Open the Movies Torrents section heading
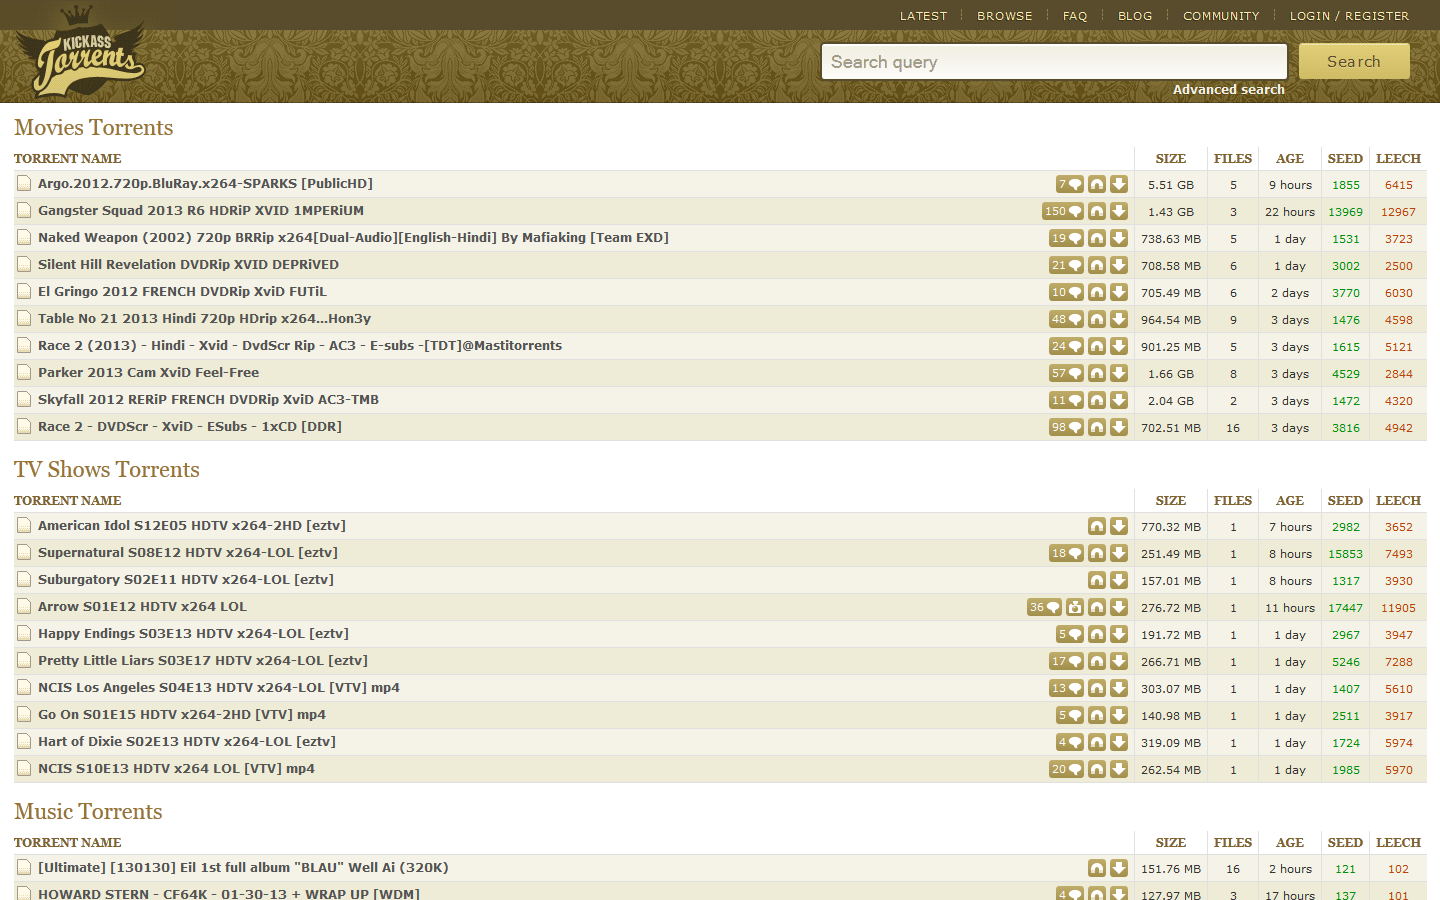The width and height of the screenshot is (1440, 900). [x=94, y=127]
